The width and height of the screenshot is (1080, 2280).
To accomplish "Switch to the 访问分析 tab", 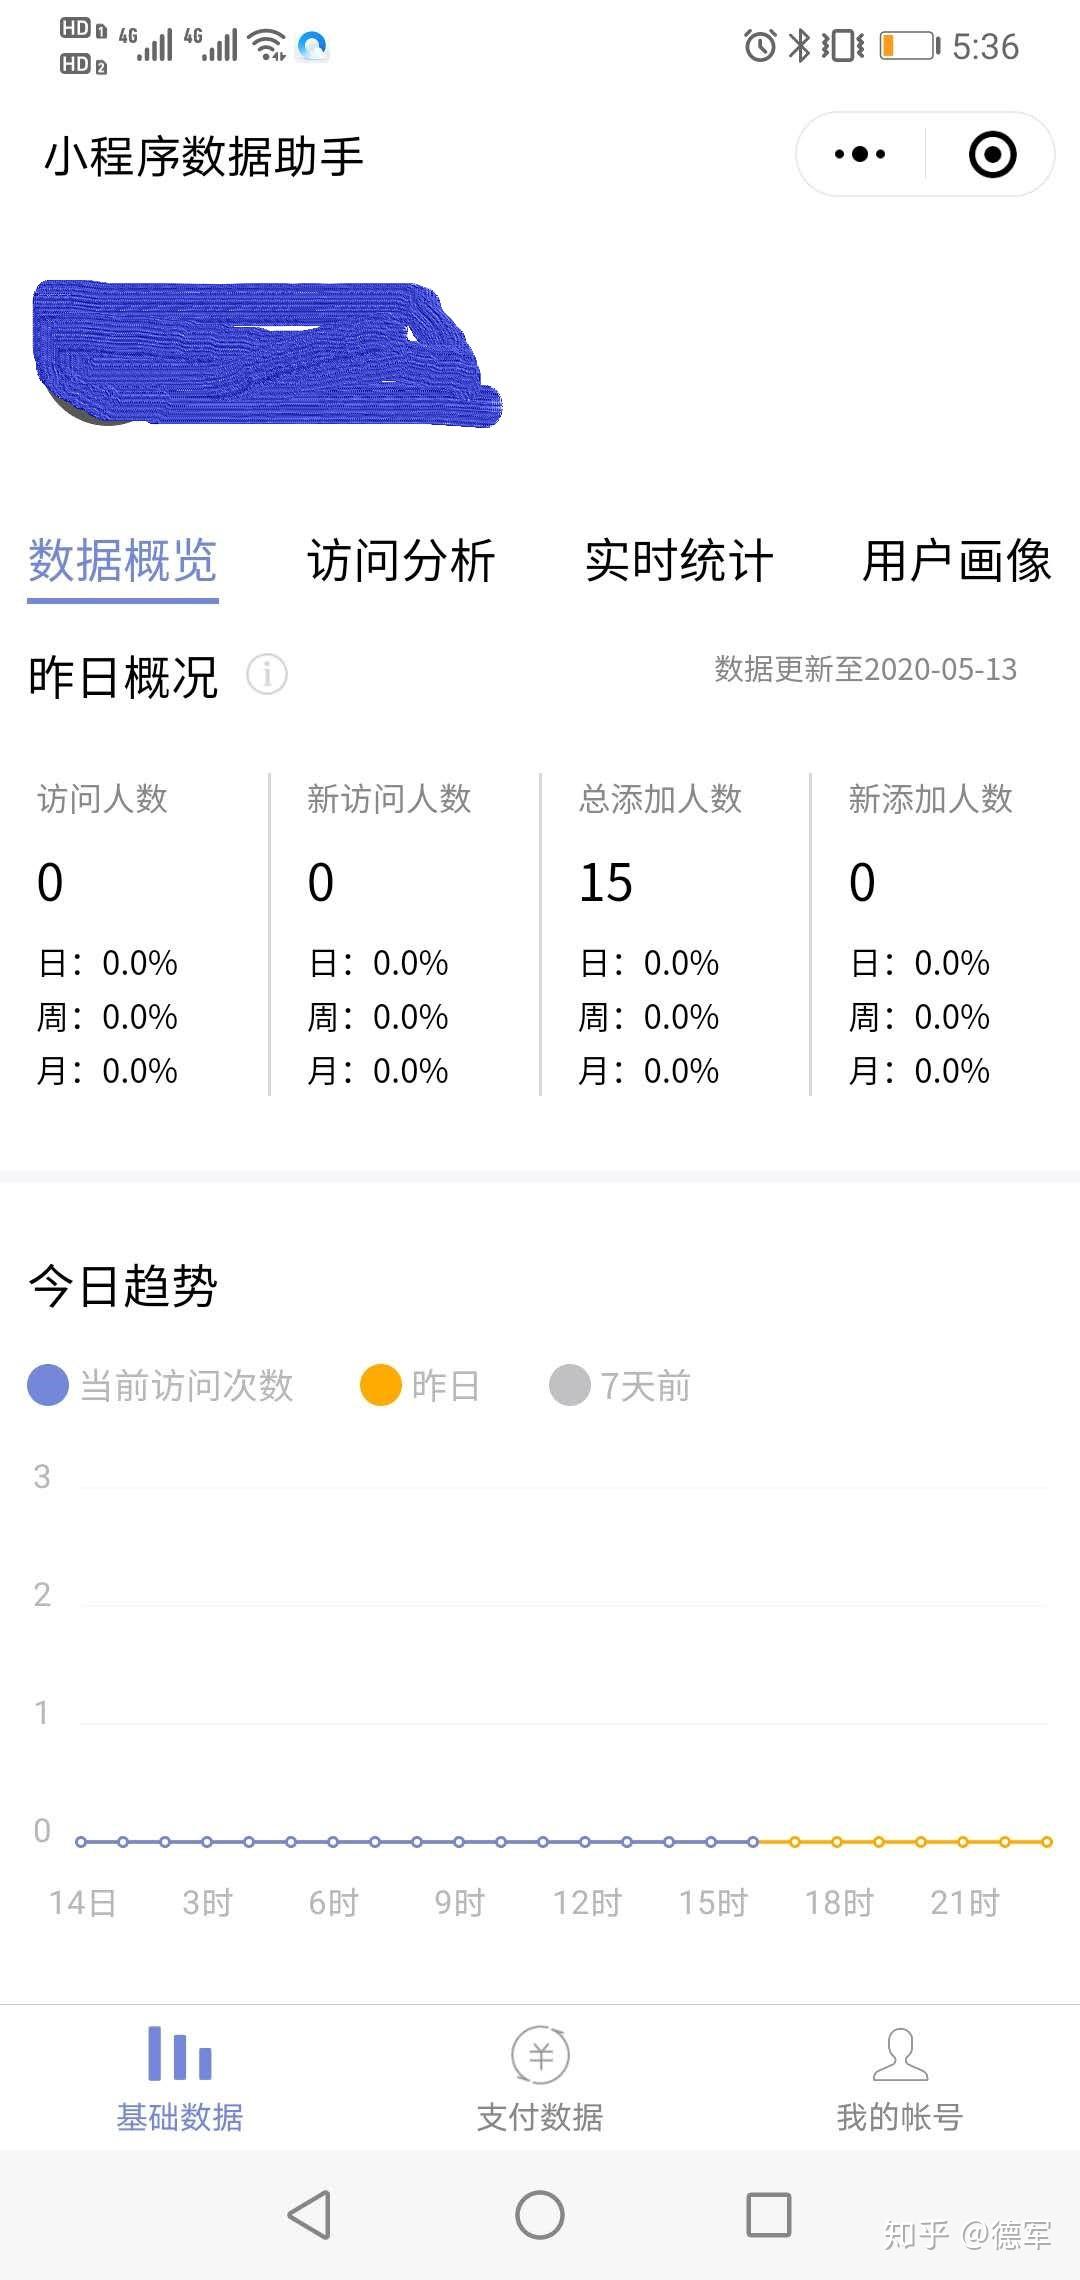I will point(401,560).
